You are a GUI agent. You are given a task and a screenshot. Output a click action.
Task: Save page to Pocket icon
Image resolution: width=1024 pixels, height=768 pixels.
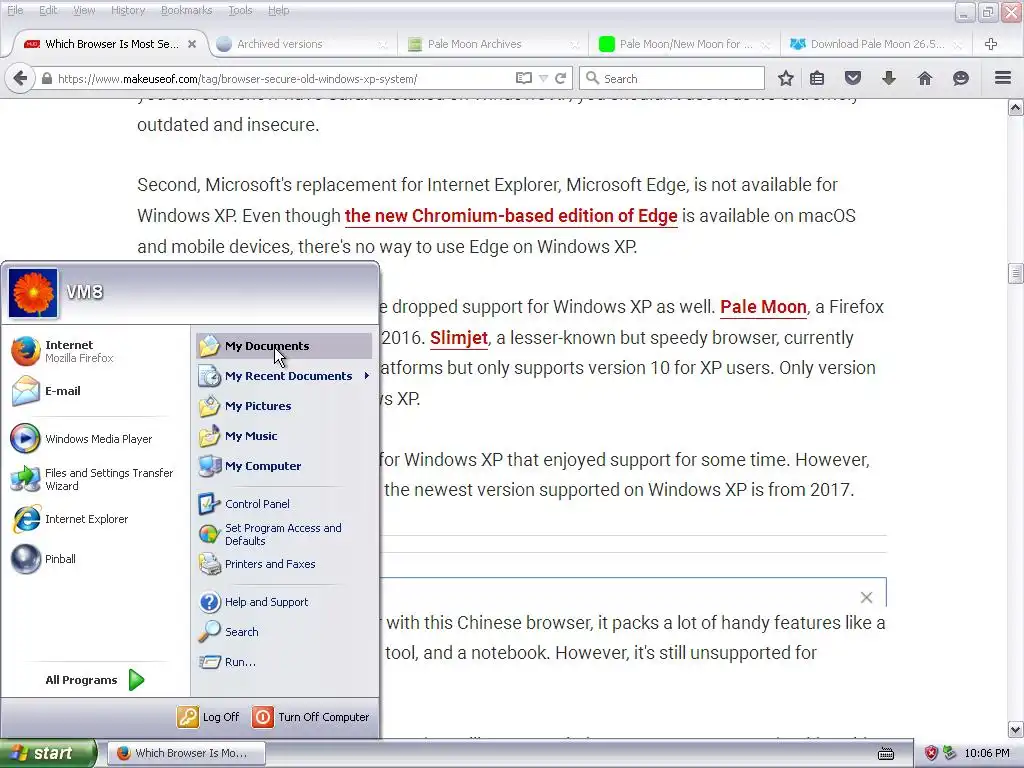(853, 78)
